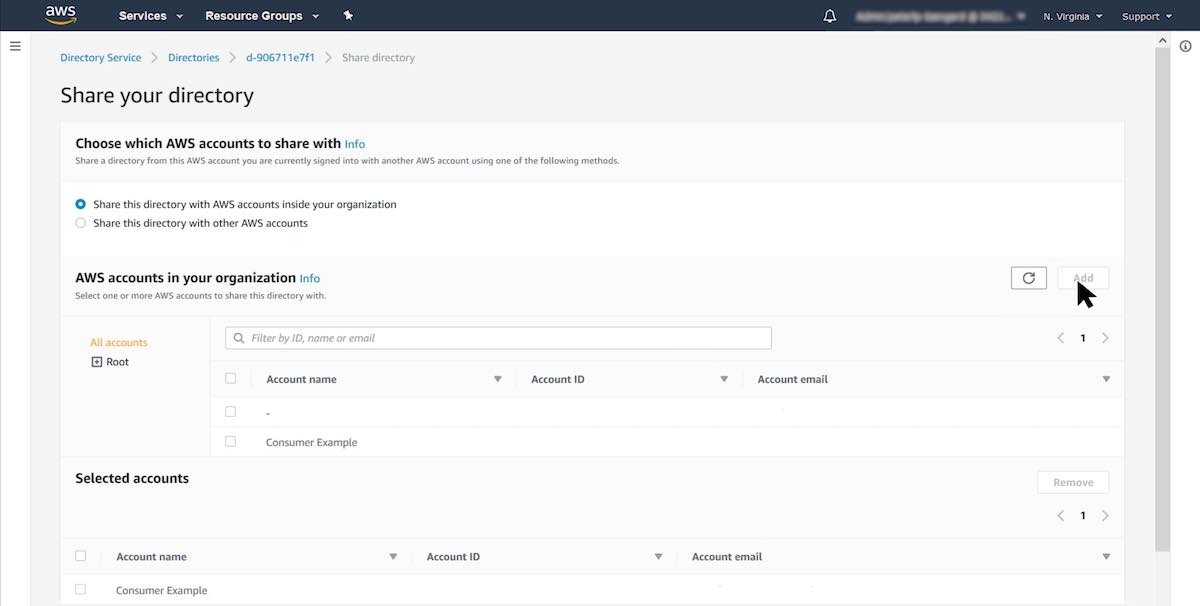The width and height of the screenshot is (1200, 606).
Task: Go to next page in organization accounts list
Action: [x=1105, y=338]
